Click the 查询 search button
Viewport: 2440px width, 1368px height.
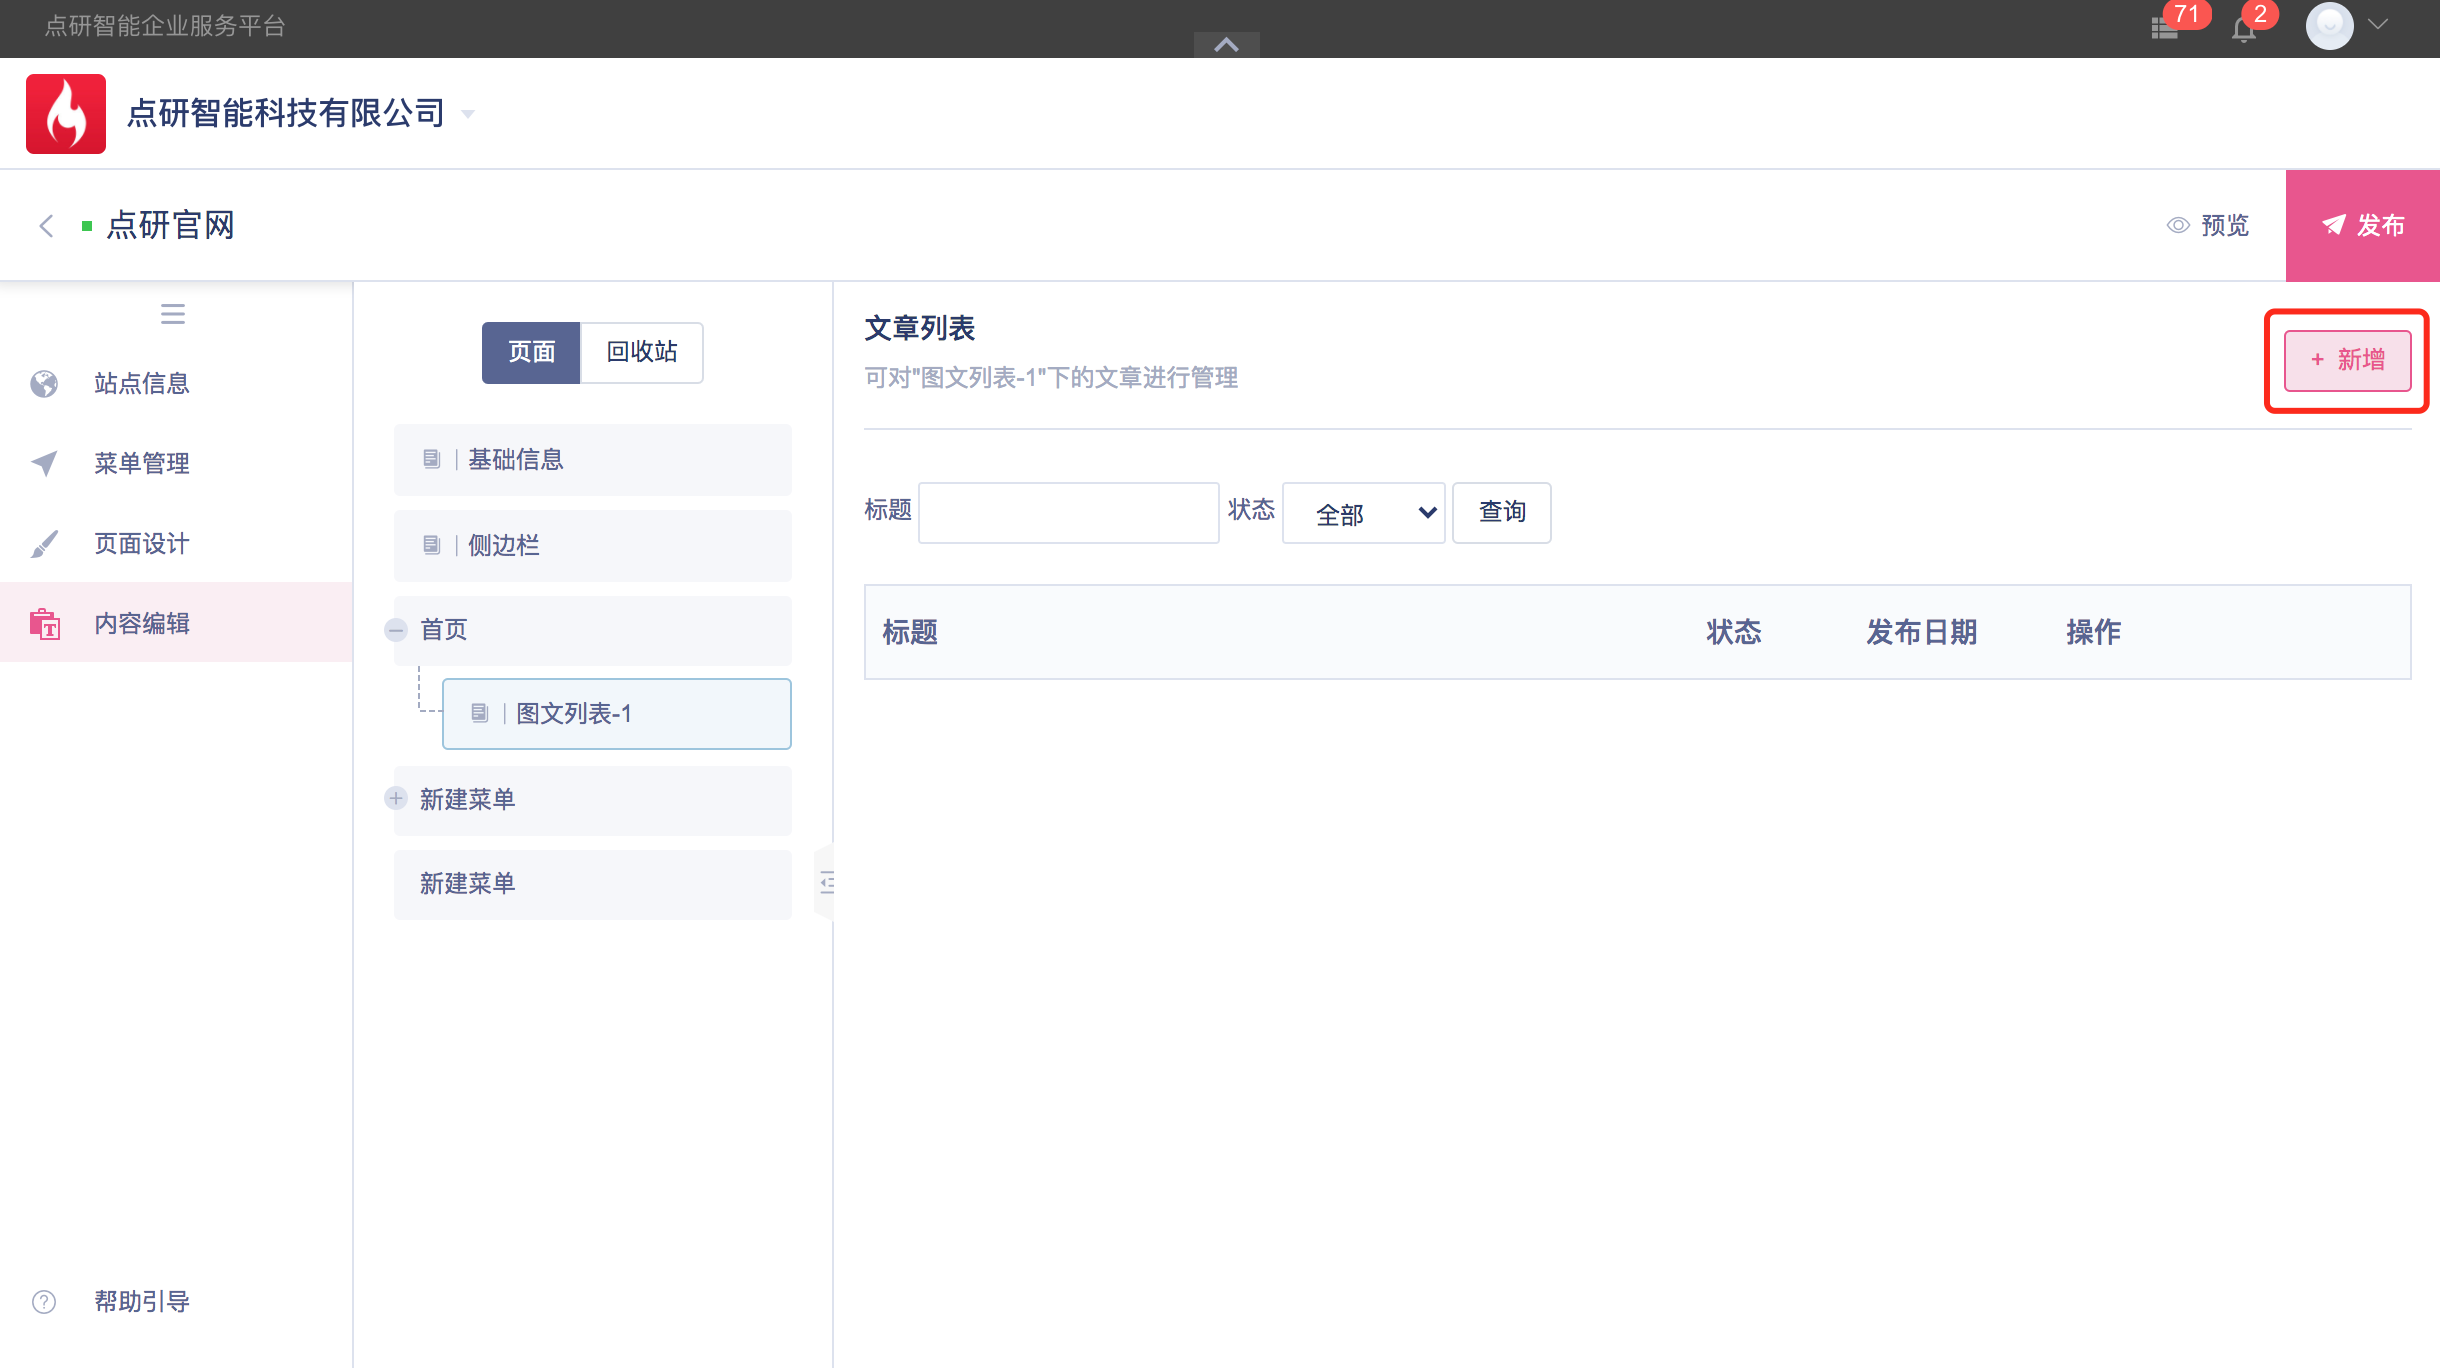click(1501, 512)
